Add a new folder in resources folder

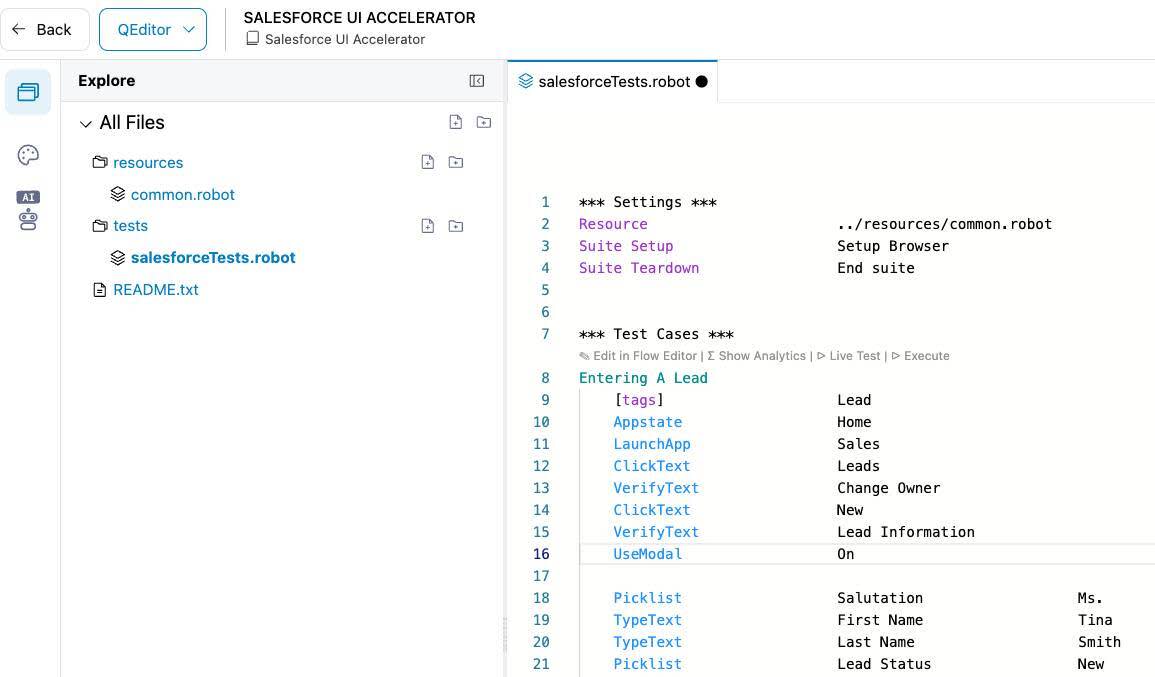click(456, 162)
